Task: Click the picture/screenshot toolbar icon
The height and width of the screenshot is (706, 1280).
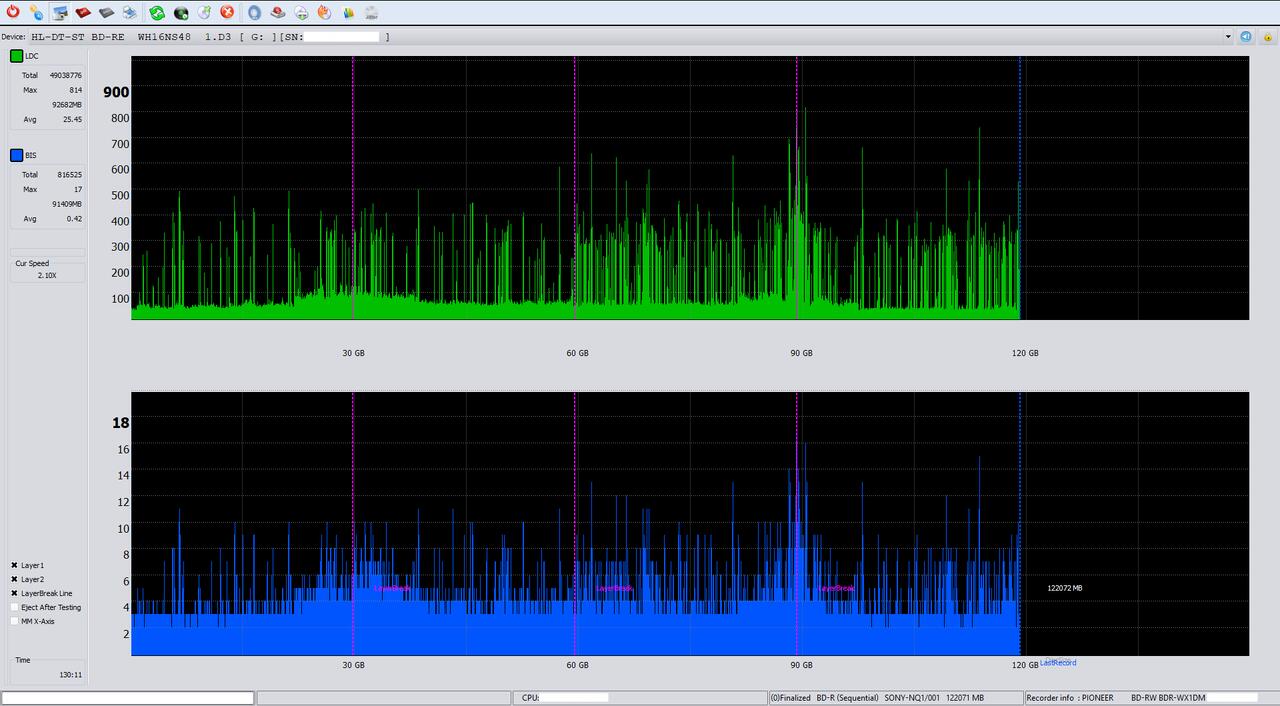Action: pyautogui.click(x=60, y=12)
